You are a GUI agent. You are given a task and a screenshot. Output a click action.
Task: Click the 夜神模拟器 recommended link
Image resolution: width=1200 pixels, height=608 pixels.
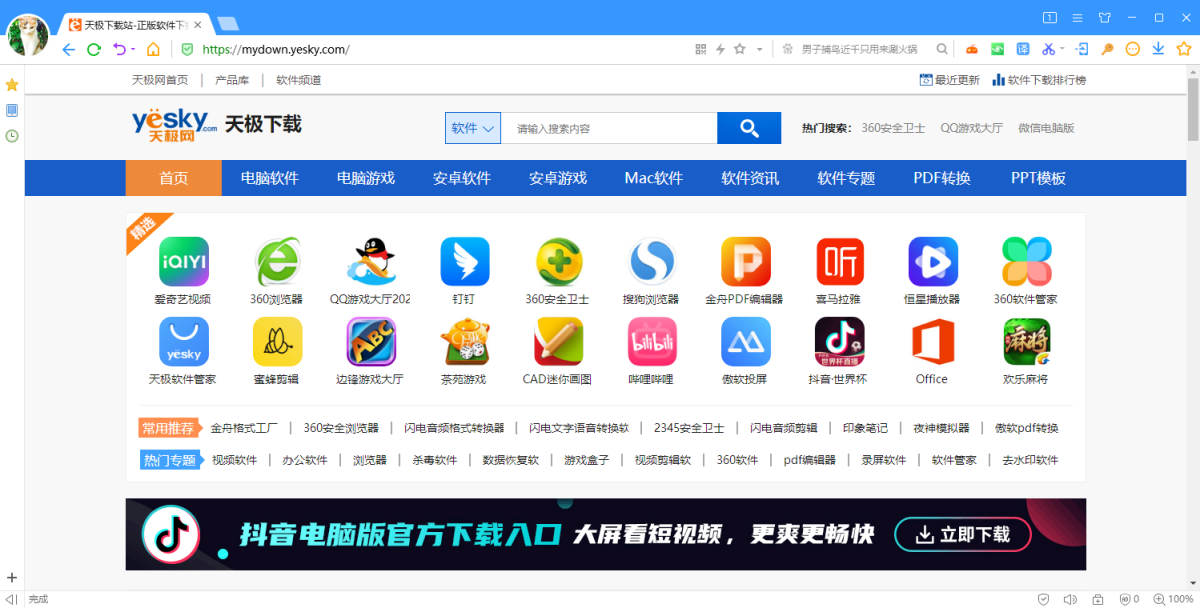(941, 428)
